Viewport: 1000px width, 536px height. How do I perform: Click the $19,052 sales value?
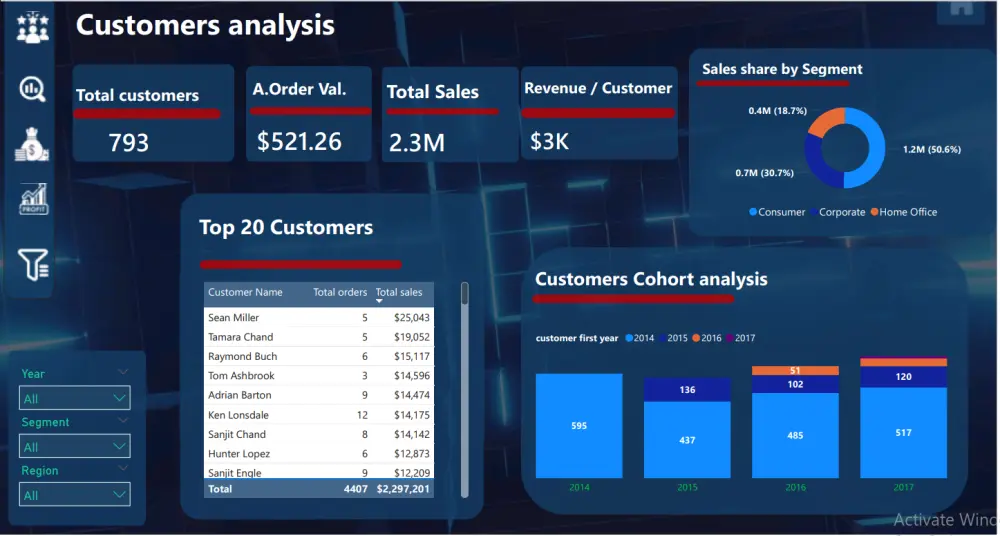click(412, 337)
